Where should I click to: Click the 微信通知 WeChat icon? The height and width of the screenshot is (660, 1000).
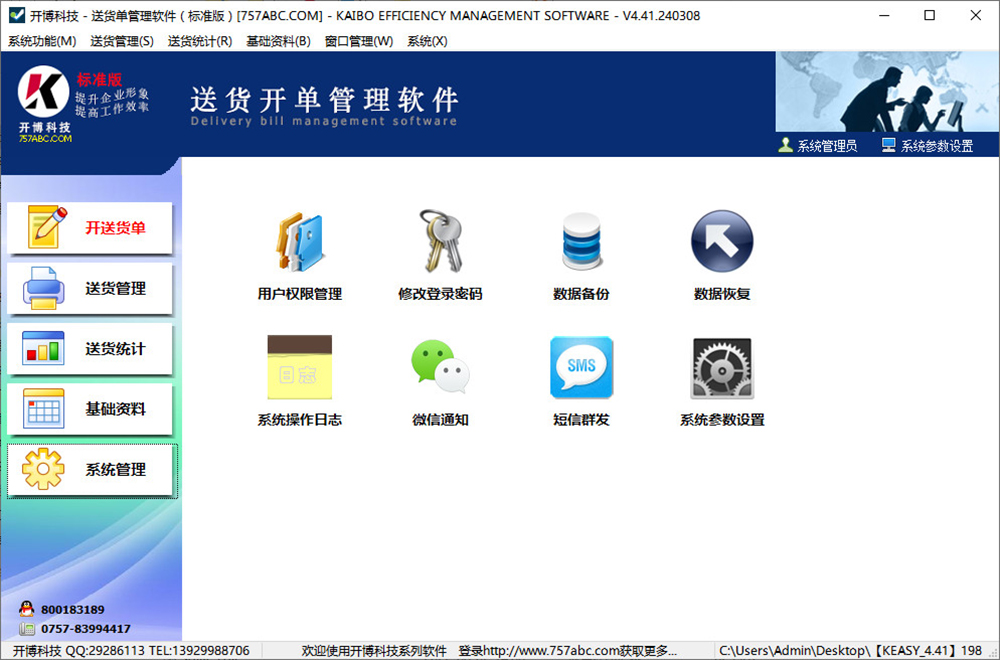[440, 367]
